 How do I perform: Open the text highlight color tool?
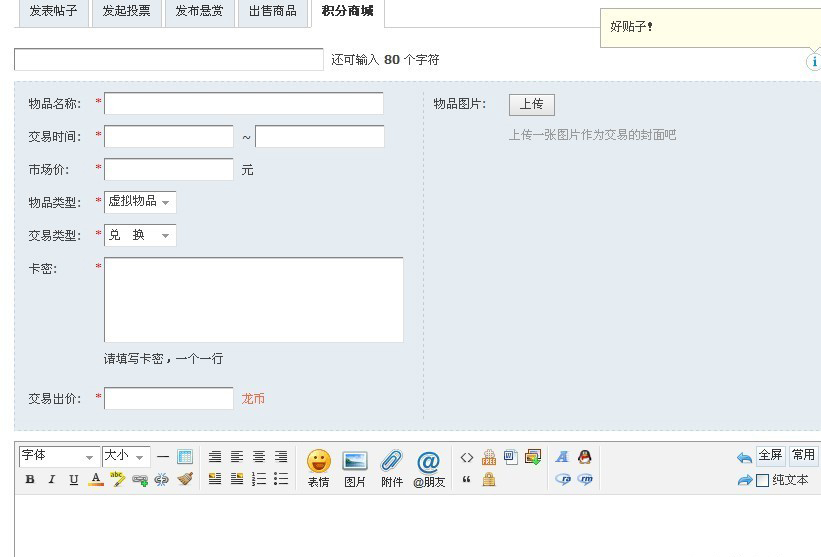click(117, 478)
